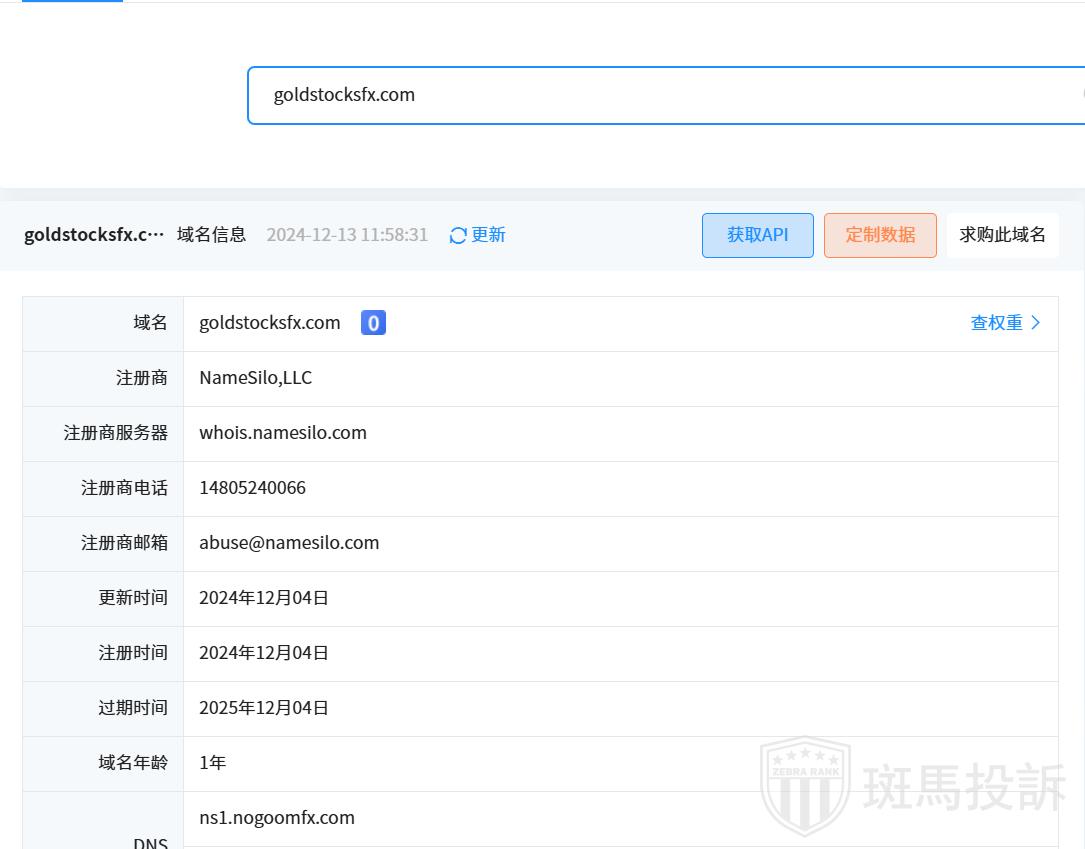
Task: Focus the domain search input field
Action: pyautogui.click(x=660, y=95)
